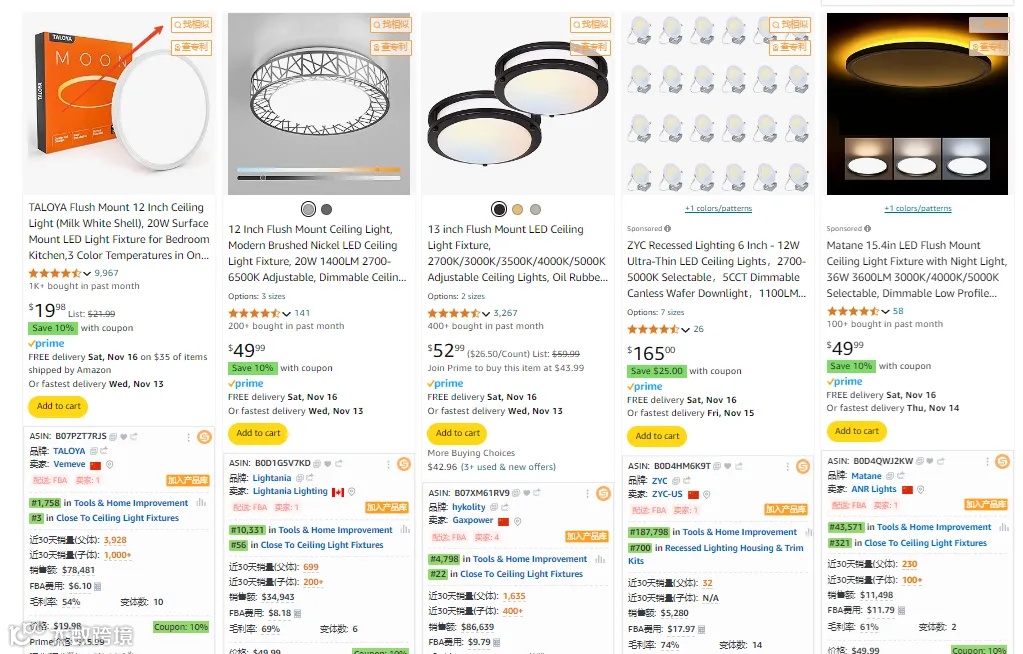Open three-dot menu for ASIN B07XM61RV9
1023x654 pixels.
tap(587, 493)
